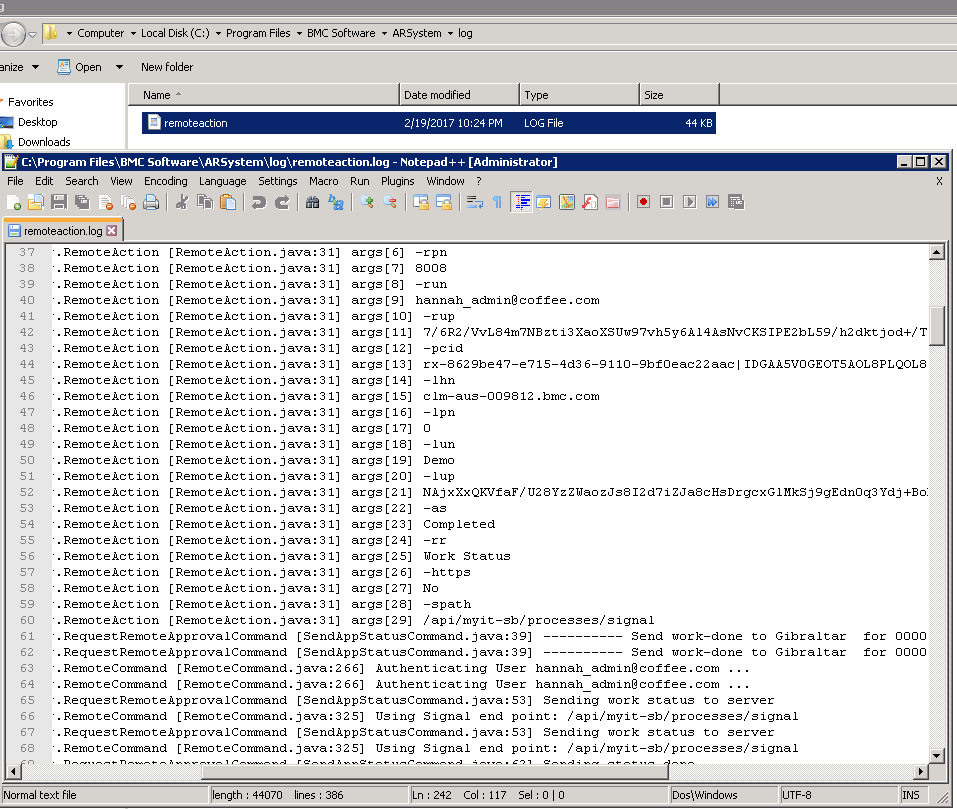Image resolution: width=957 pixels, height=809 pixels.
Task: Click New folder in Explorer toolbar
Action: coord(167,67)
